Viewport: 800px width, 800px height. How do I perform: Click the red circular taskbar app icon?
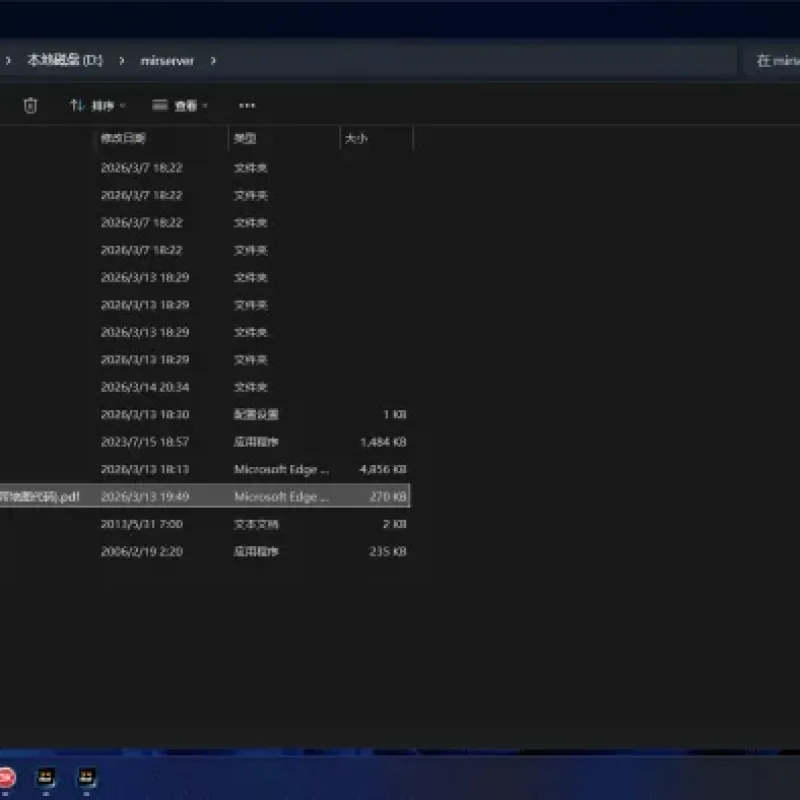pyautogui.click(x=6, y=778)
